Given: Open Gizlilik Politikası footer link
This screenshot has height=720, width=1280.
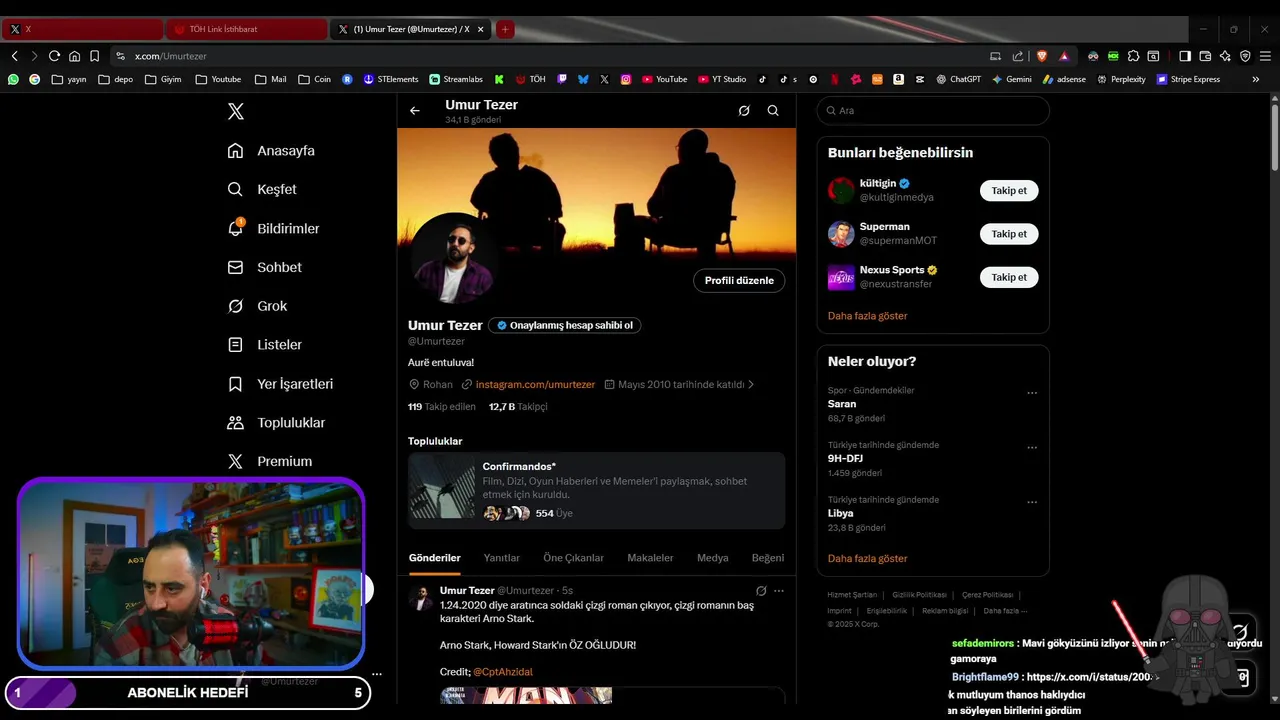Looking at the screenshot, I should (919, 595).
